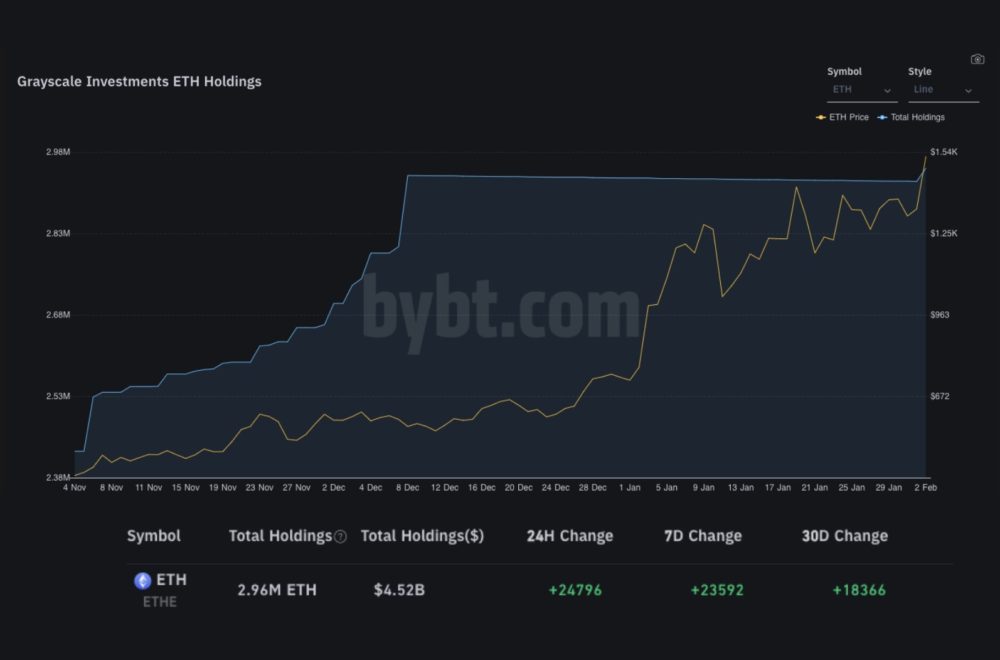Viewport: 1000px width, 660px height.
Task: Click the Total Holdings help icon
Action: (x=341, y=537)
